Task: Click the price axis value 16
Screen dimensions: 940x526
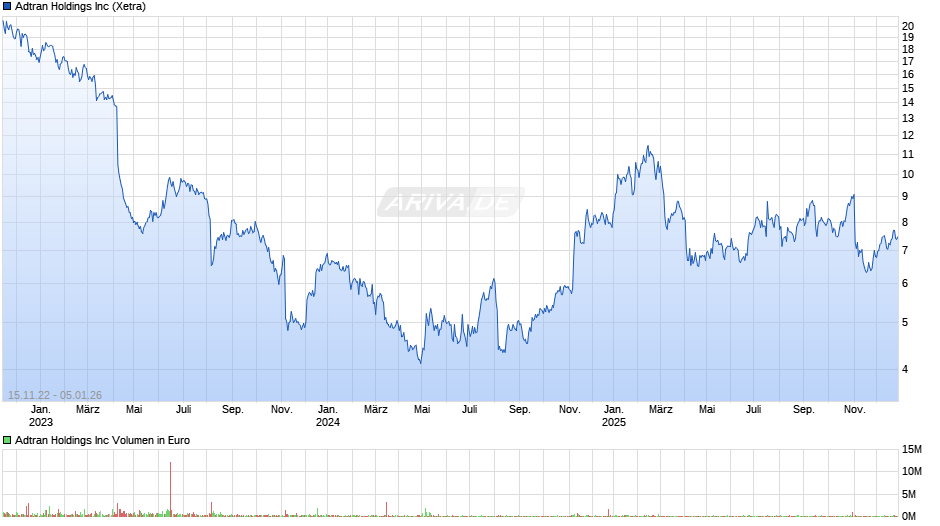Action: click(908, 74)
